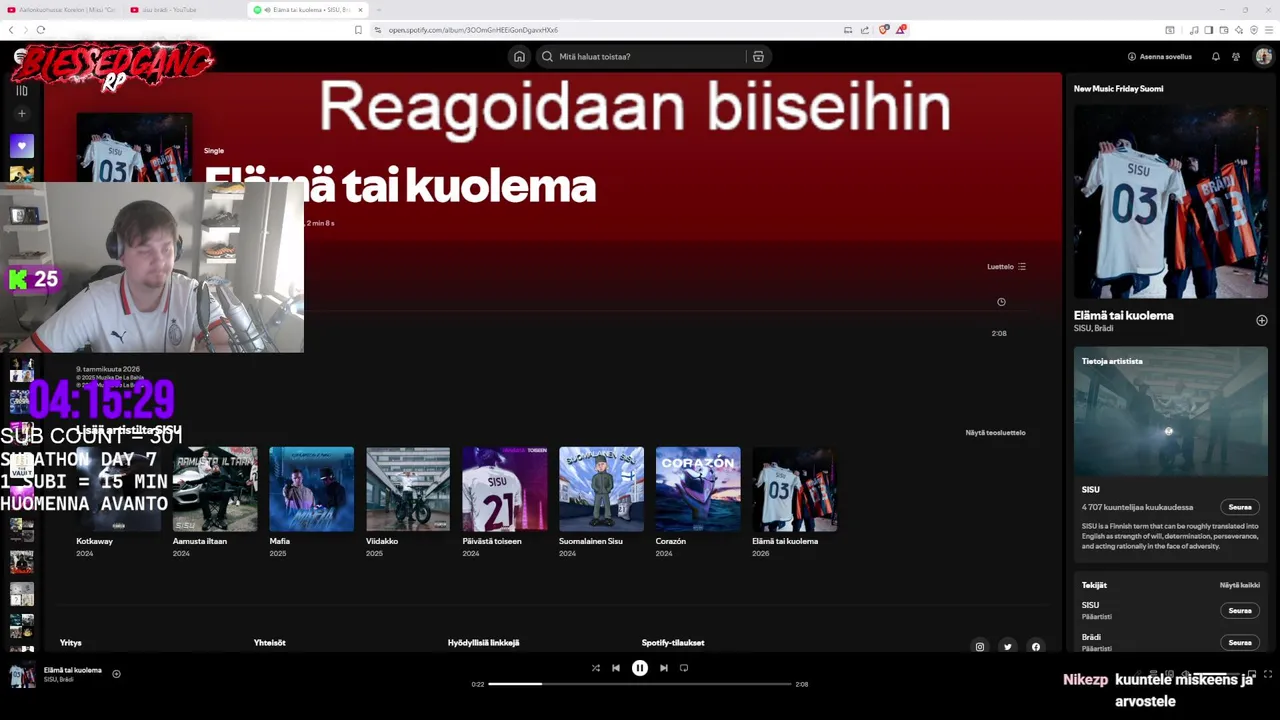Create playlist with plus icon in sidebar
Viewport: 1280px width, 720px height.
(x=21, y=113)
